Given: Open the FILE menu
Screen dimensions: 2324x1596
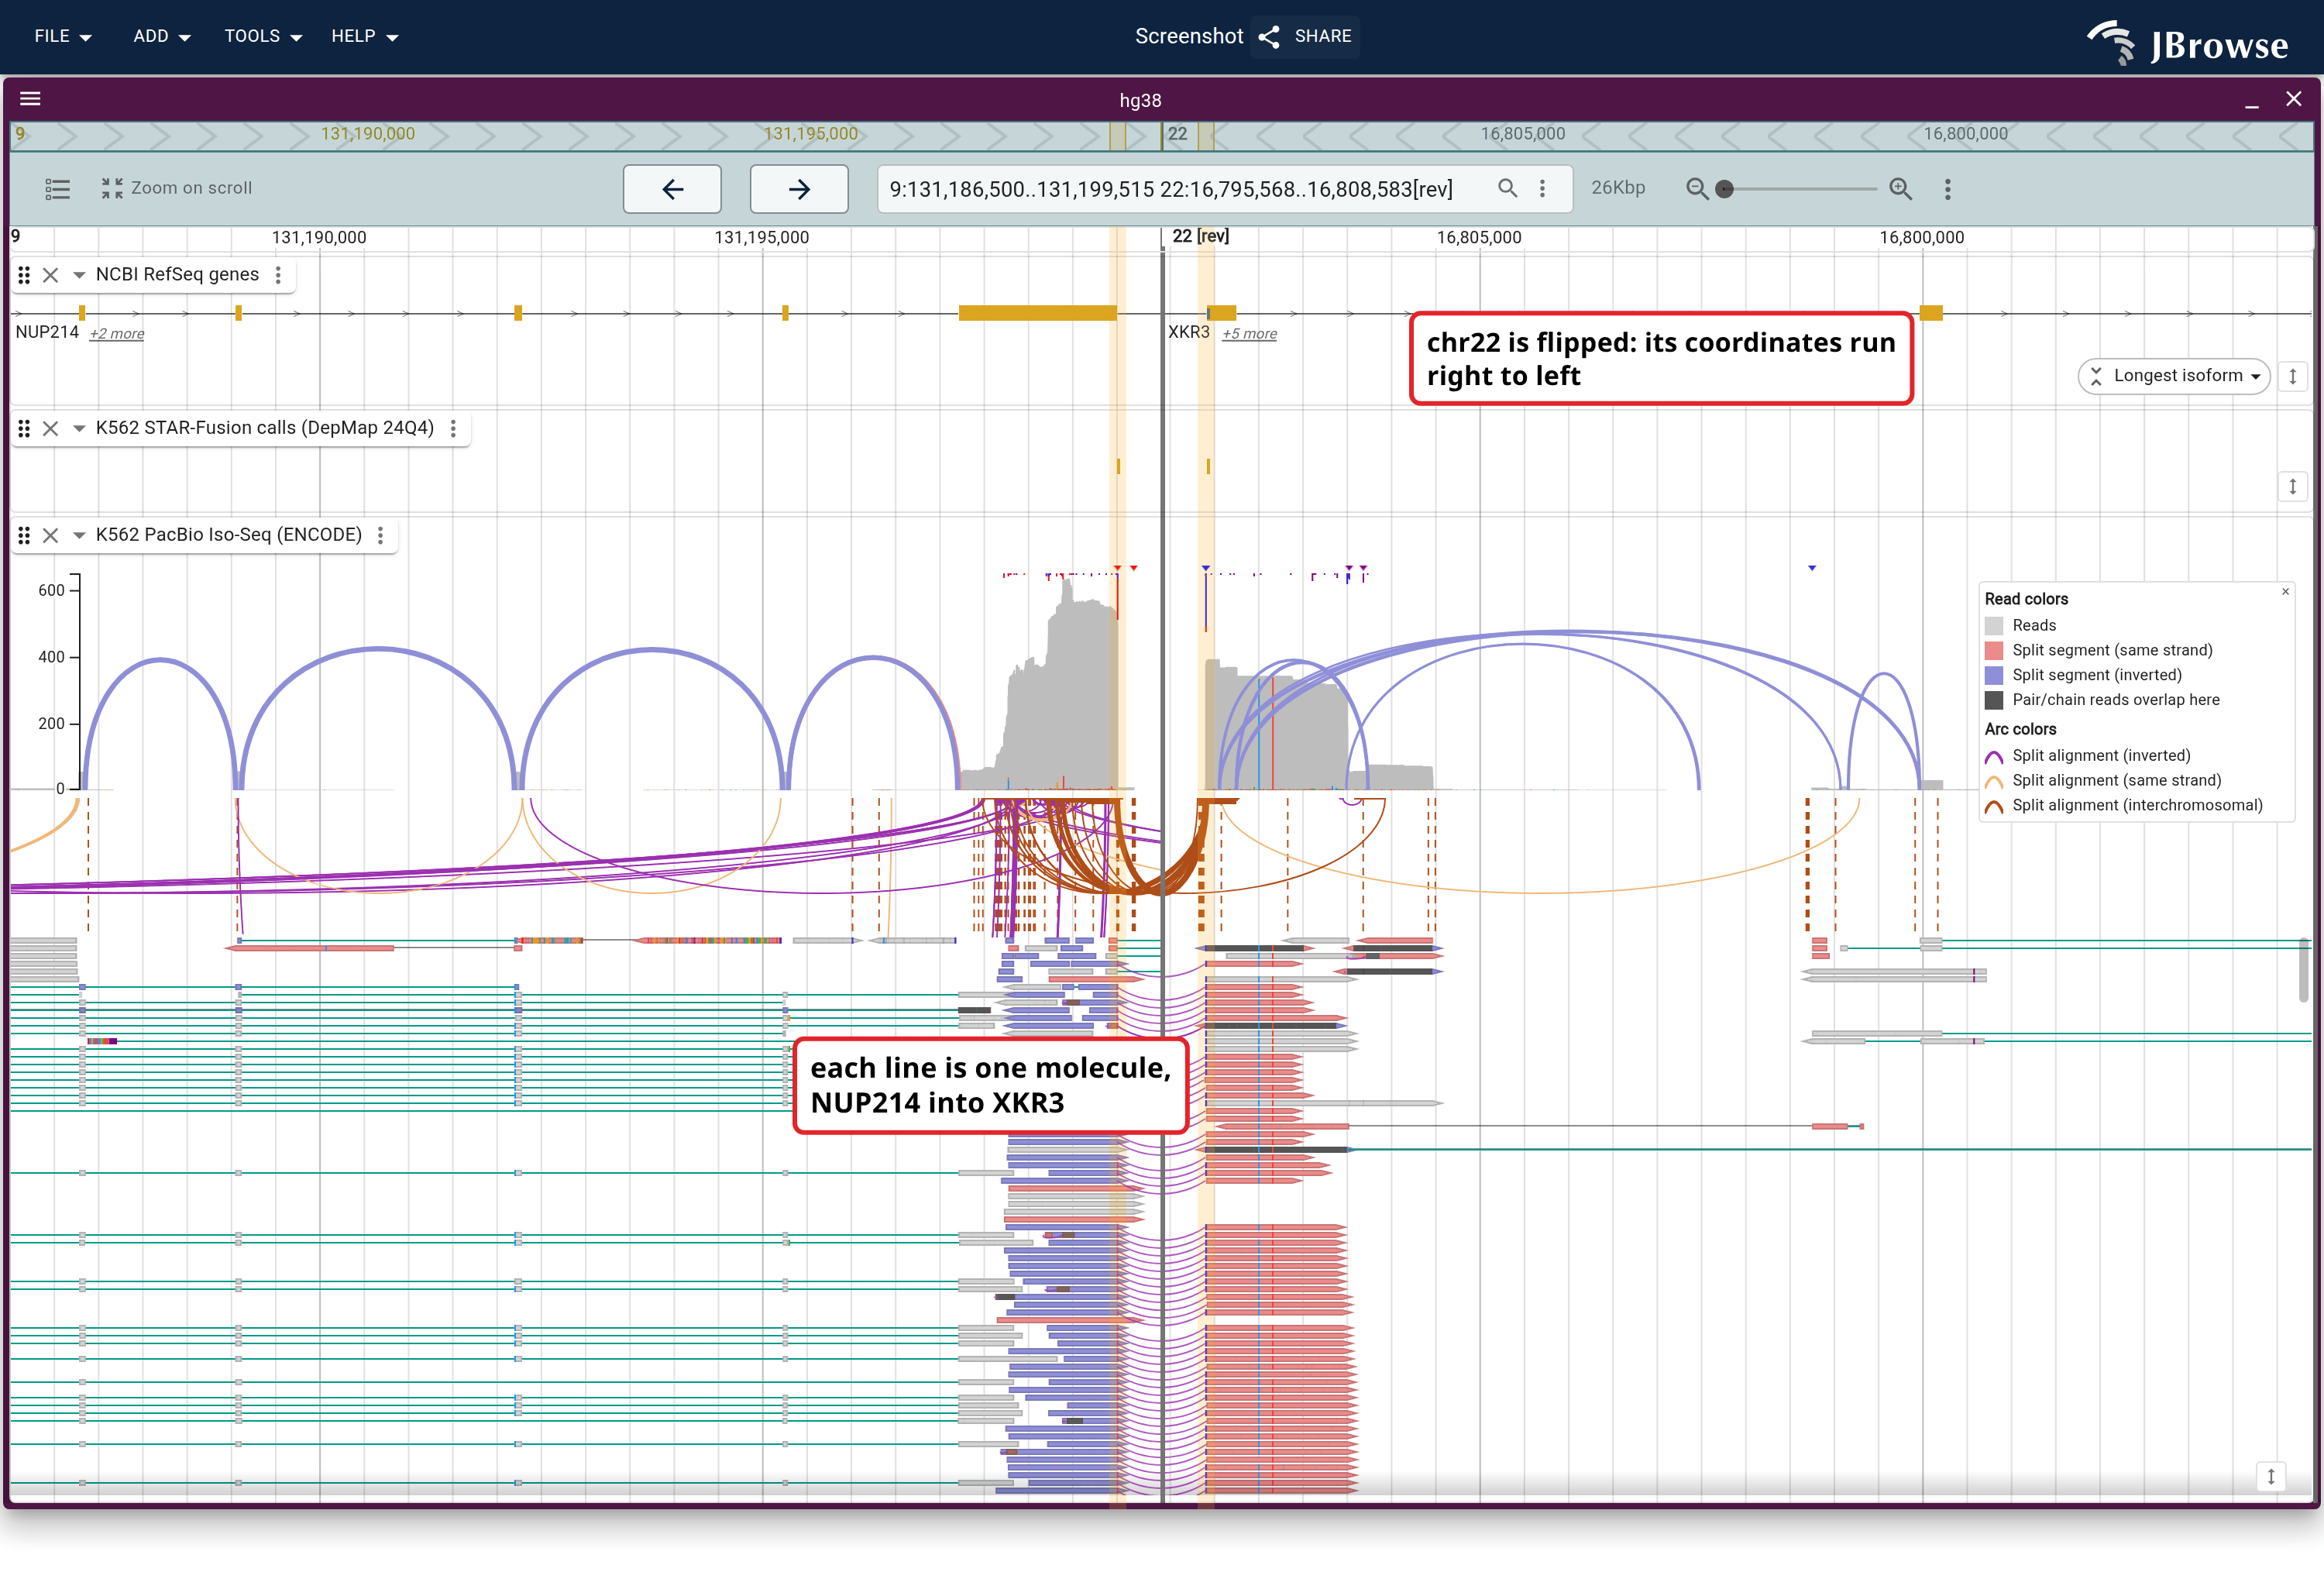Looking at the screenshot, I should [62, 36].
